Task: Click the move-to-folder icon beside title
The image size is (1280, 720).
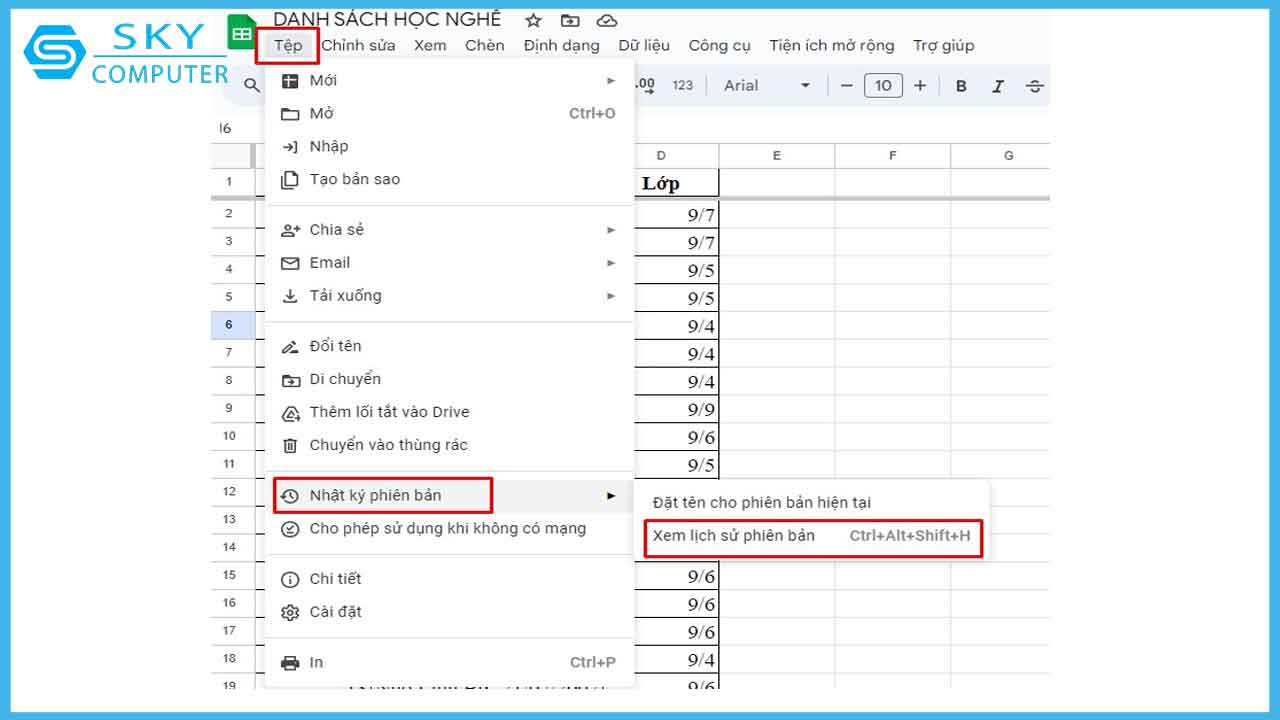Action: tap(570, 20)
